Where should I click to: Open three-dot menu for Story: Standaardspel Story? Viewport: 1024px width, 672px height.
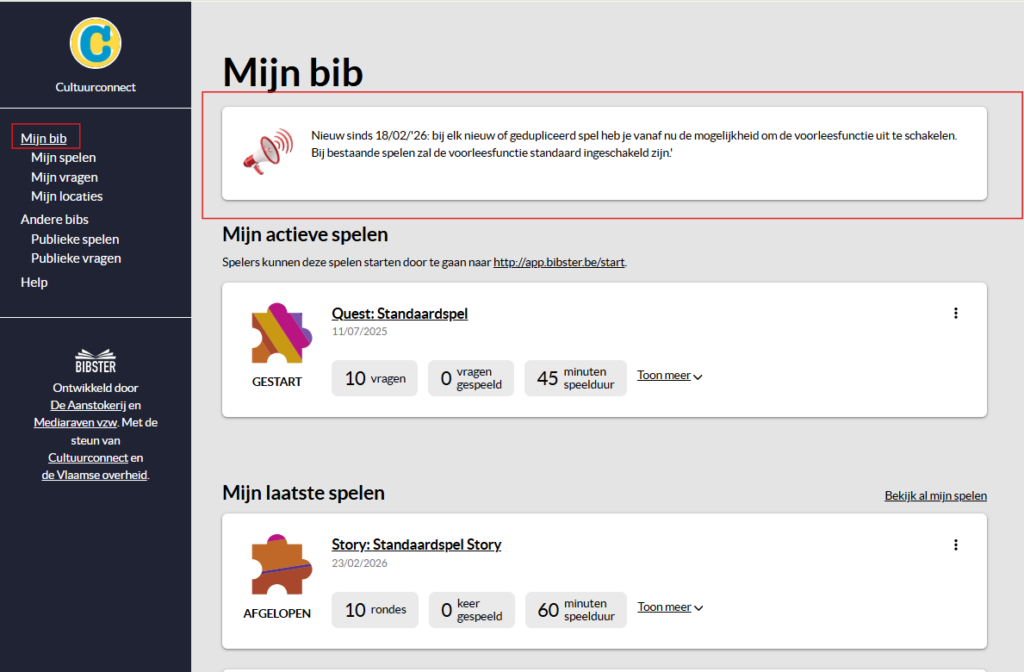coord(955,545)
